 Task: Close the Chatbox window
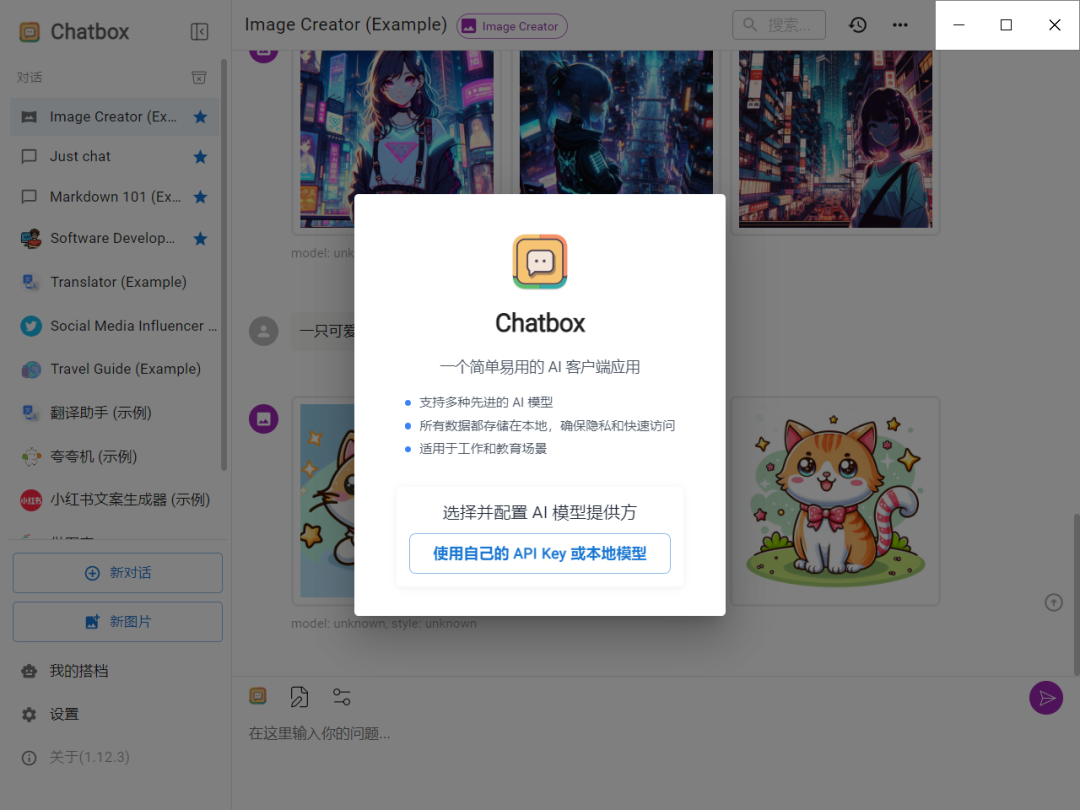click(x=1055, y=25)
